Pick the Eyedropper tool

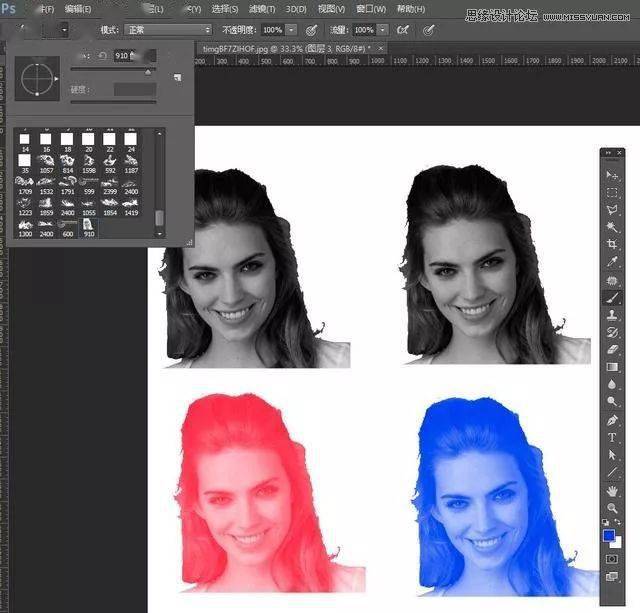pos(612,262)
